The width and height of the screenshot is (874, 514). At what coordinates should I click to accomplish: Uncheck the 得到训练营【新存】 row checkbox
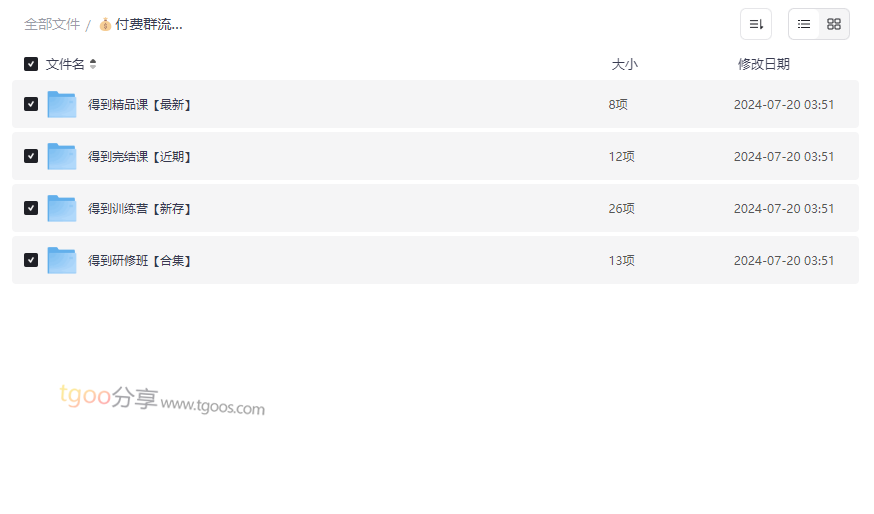tap(31, 208)
